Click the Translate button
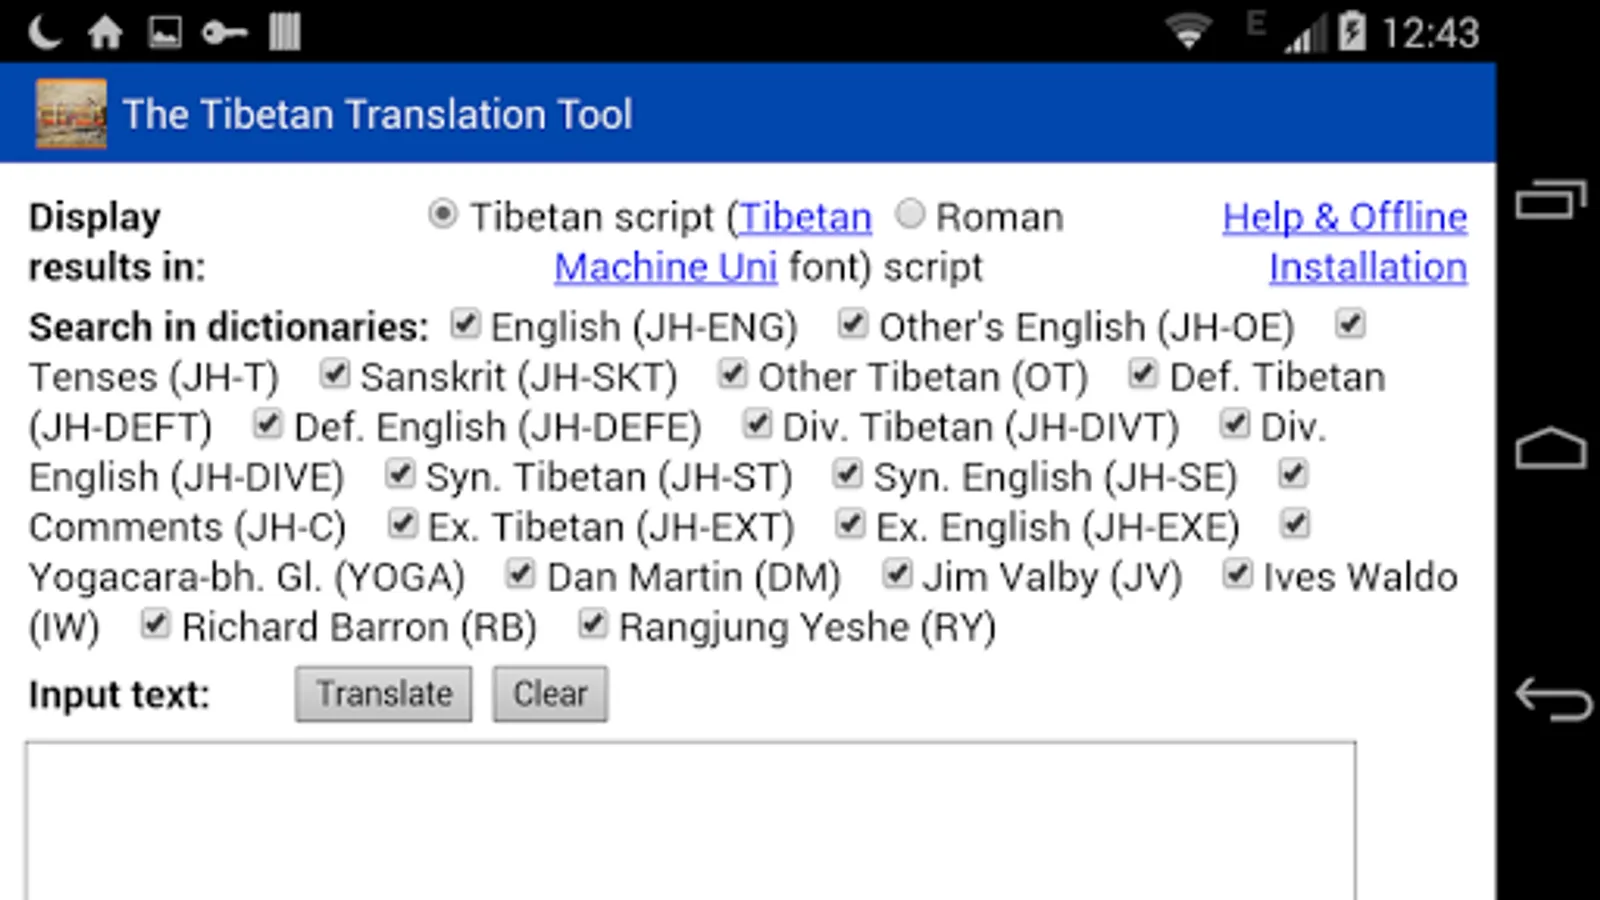The width and height of the screenshot is (1600, 900). pyautogui.click(x=383, y=694)
